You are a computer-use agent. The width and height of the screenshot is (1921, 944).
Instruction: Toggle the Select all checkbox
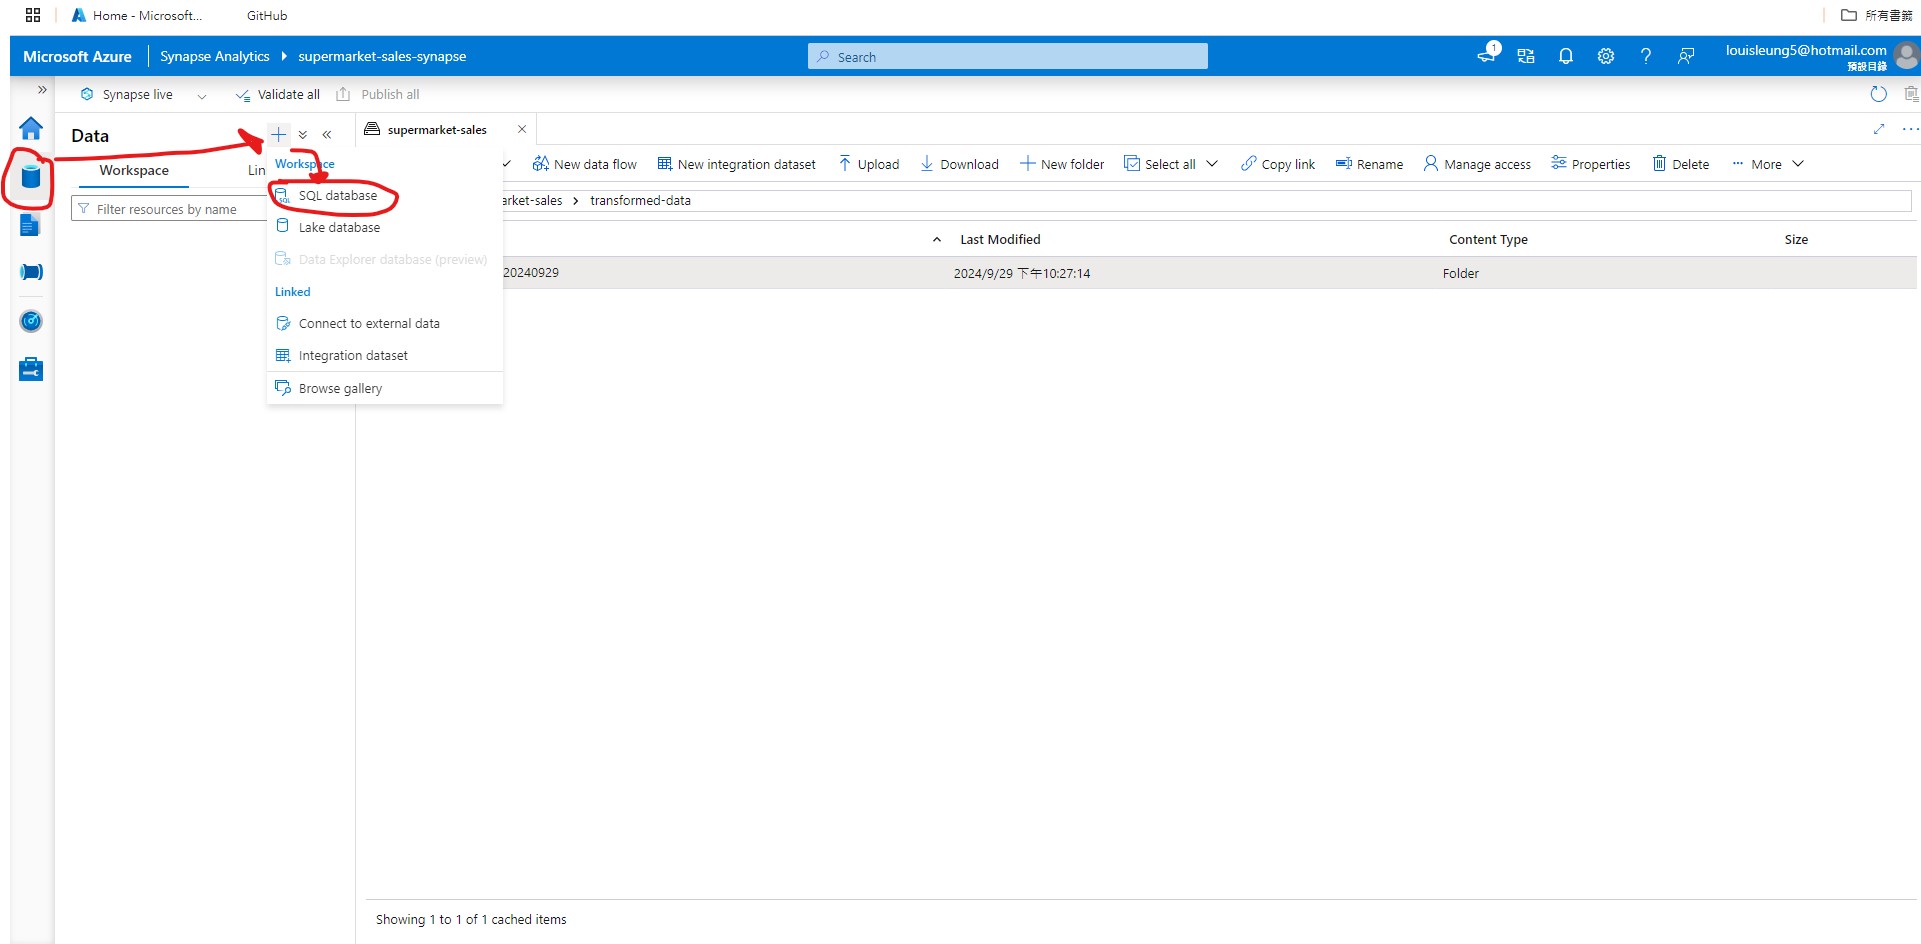(1131, 163)
